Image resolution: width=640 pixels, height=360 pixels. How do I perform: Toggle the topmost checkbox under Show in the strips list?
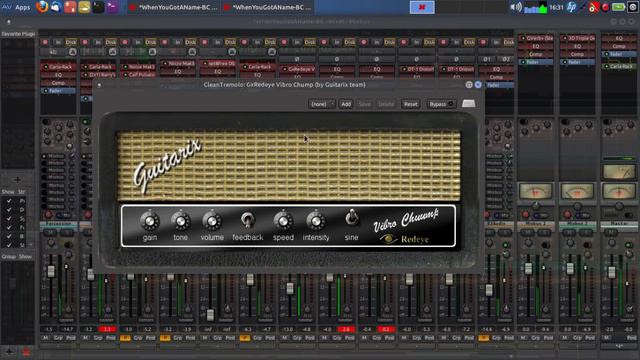click(x=9, y=201)
